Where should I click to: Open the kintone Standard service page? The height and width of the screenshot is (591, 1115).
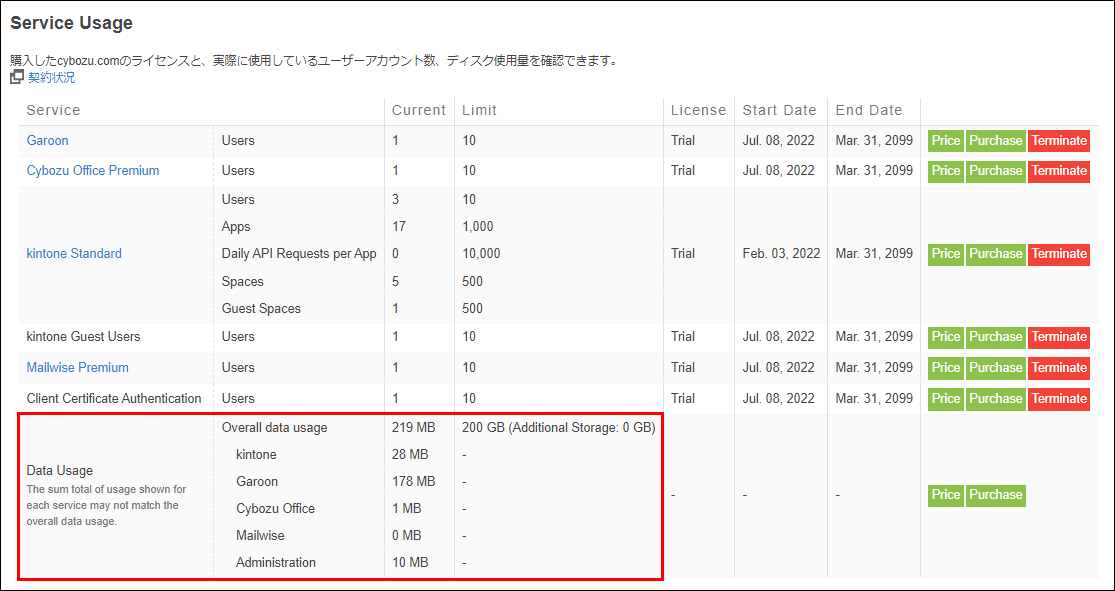(x=73, y=253)
